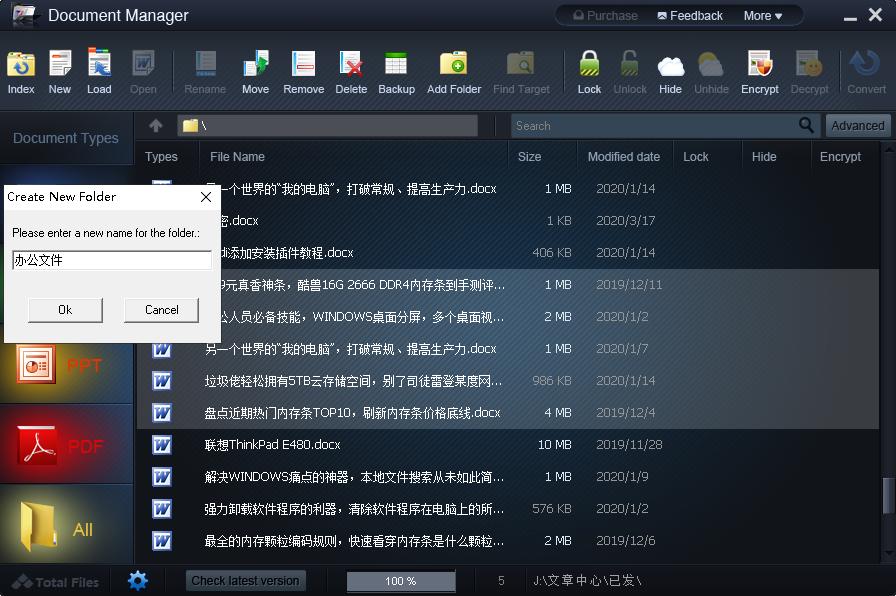Screen dimensions: 896x596
Task: Click the Check latest version button
Action: tap(245, 580)
